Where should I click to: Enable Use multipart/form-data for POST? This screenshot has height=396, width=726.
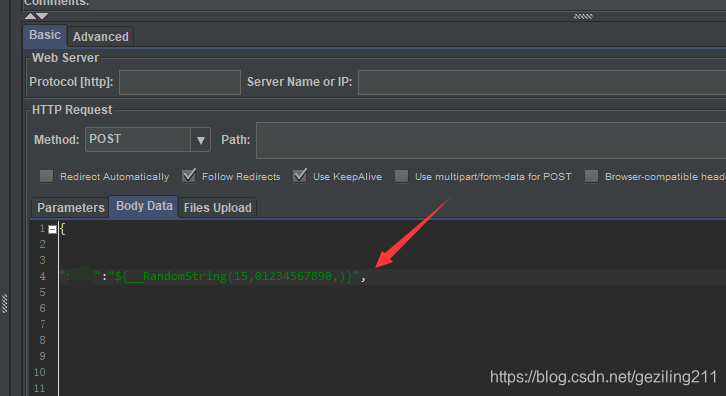(401, 176)
